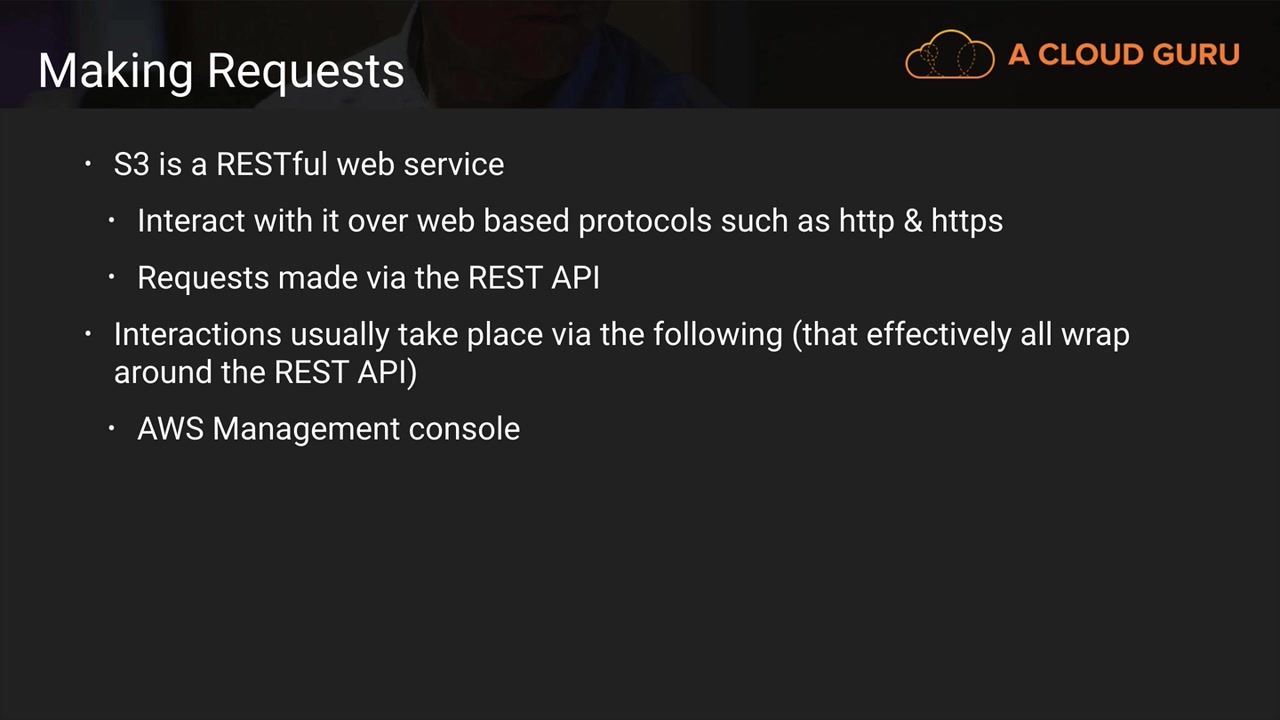Click the A Cloud Guru cloud logo icon
Viewport: 1280px width, 720px height.
click(x=949, y=55)
